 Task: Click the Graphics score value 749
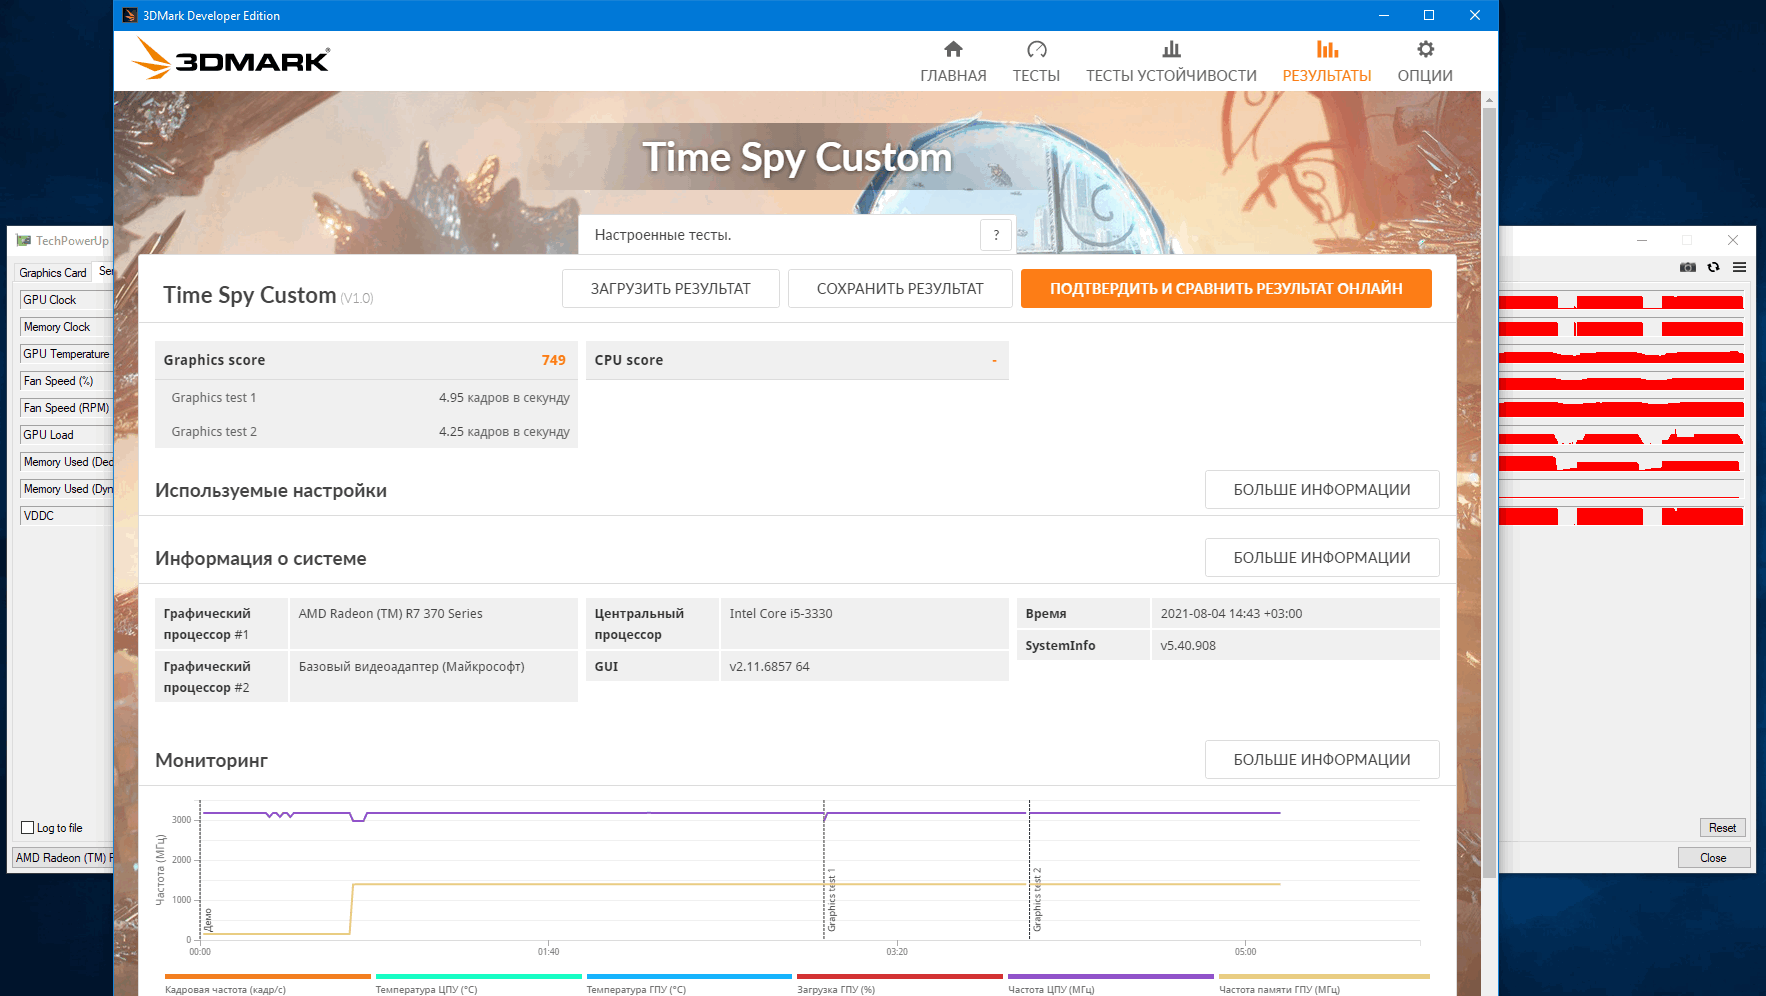(x=554, y=360)
